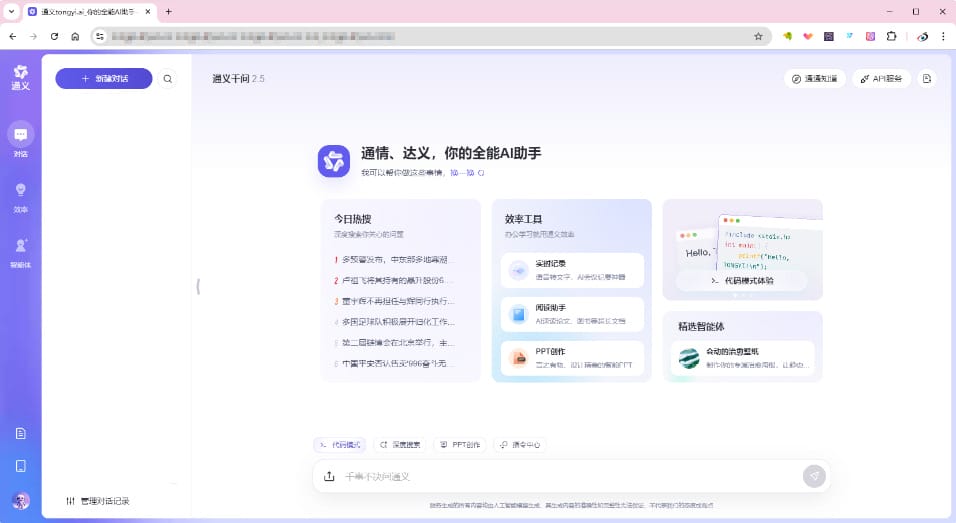The width and height of the screenshot is (956, 523).
Task: Open the 效率 lightbulb section in sidebar
Action: coord(21,197)
